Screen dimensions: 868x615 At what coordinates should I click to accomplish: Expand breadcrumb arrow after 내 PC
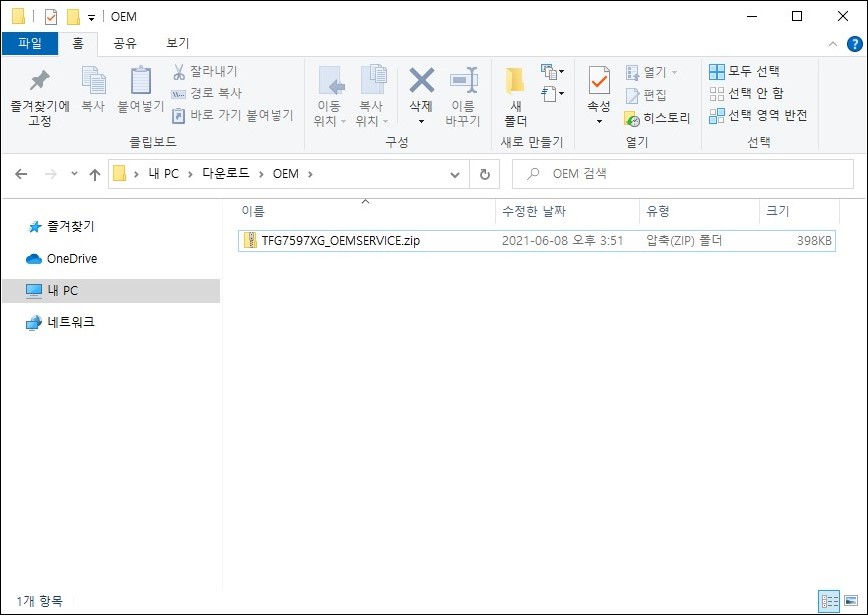[190, 174]
